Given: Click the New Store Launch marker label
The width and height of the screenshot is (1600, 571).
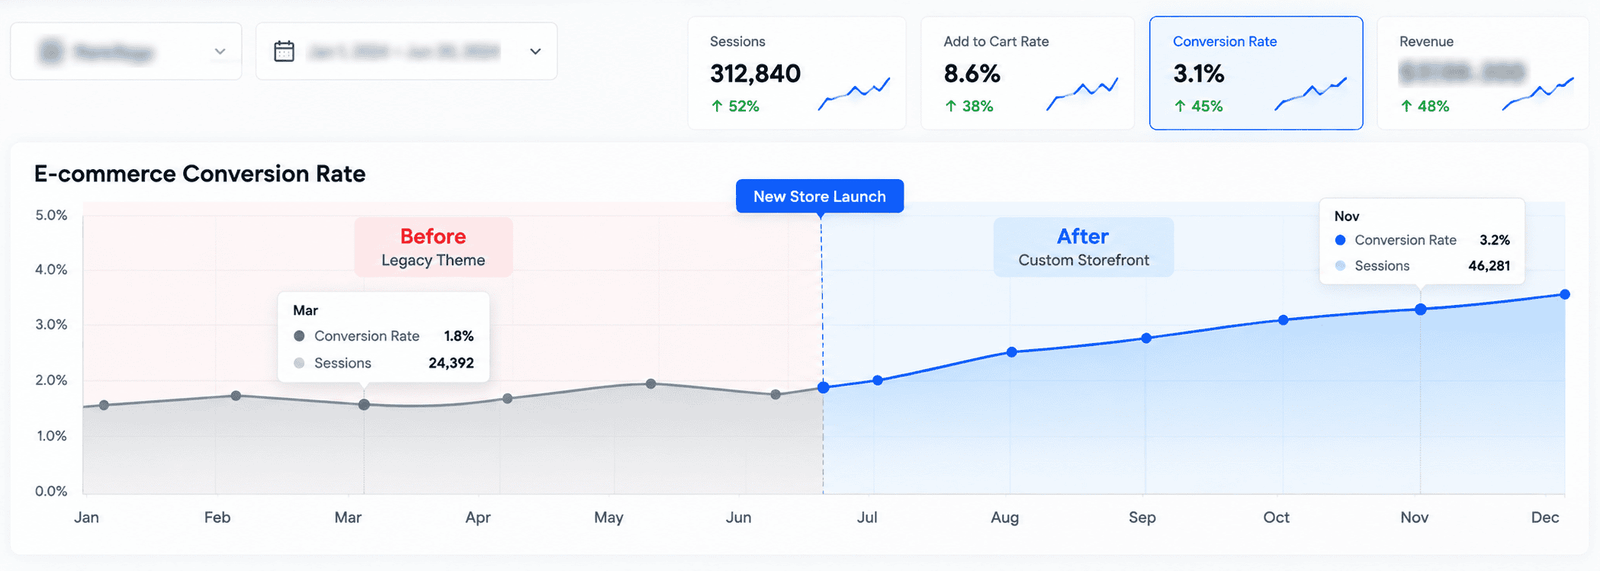Looking at the screenshot, I should [x=820, y=196].
